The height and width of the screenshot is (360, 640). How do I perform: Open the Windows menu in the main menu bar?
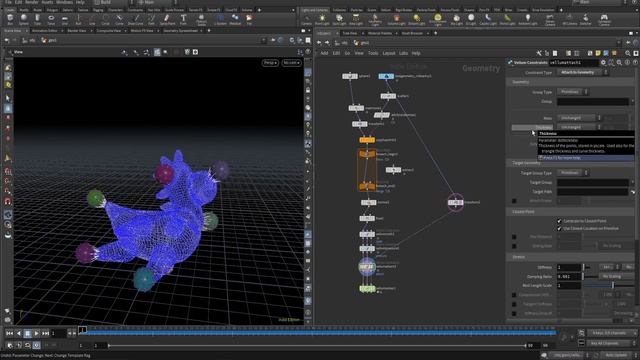[x=64, y=2]
